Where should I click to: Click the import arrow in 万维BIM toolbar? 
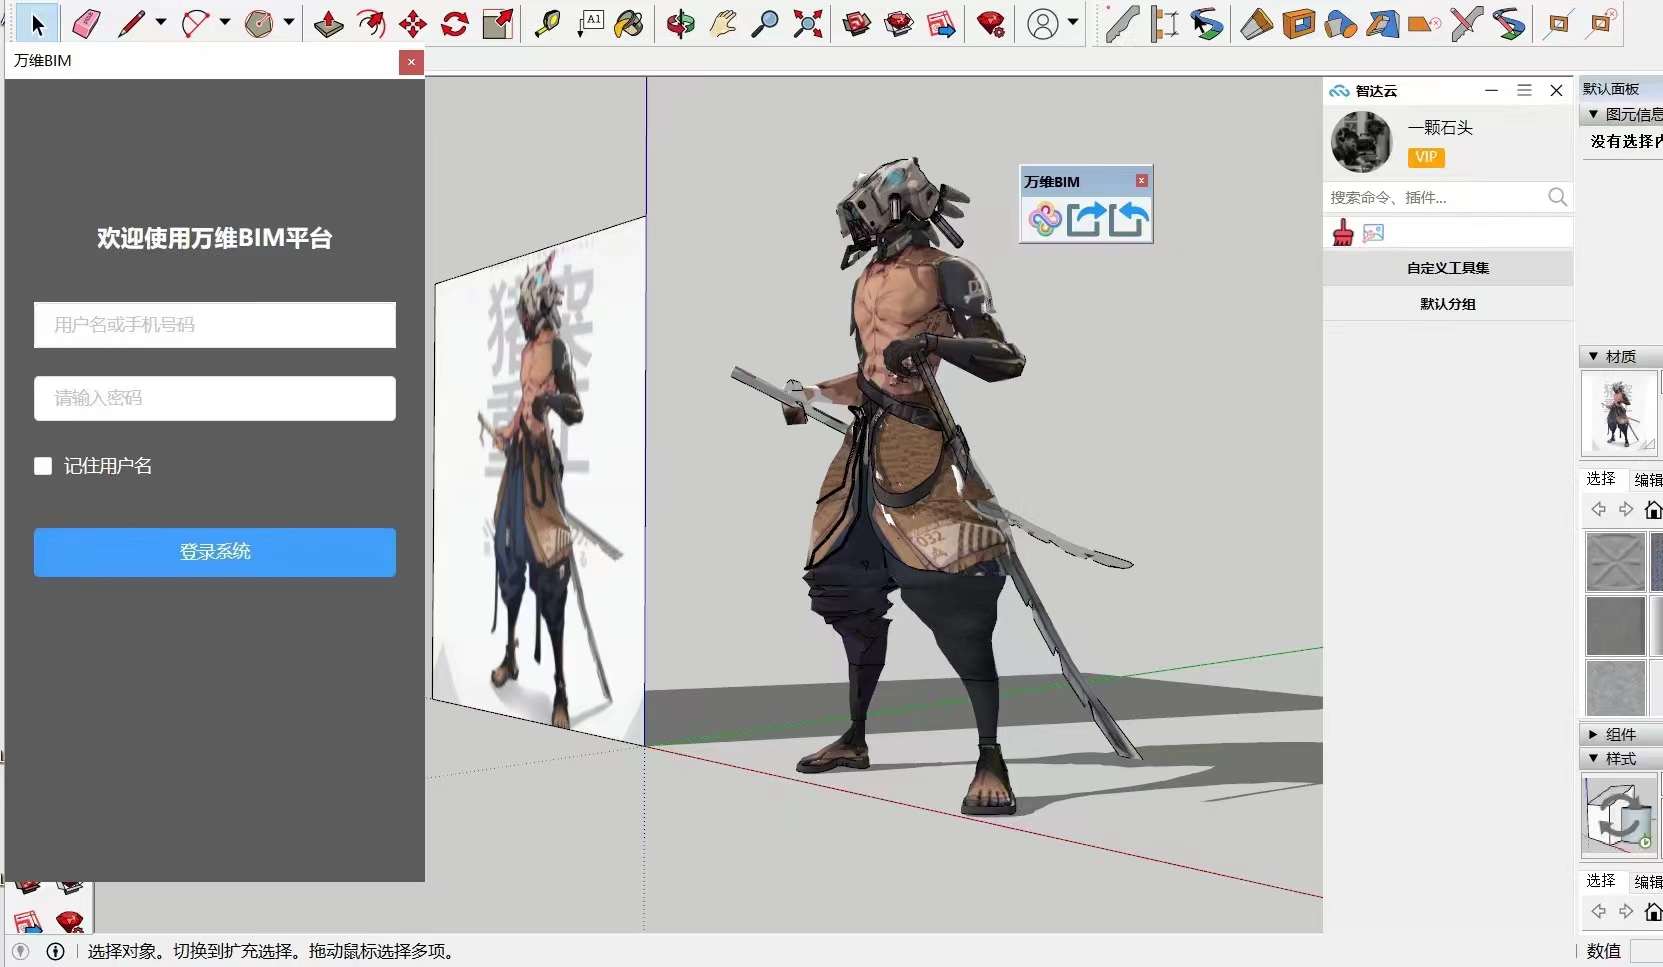coord(1129,219)
